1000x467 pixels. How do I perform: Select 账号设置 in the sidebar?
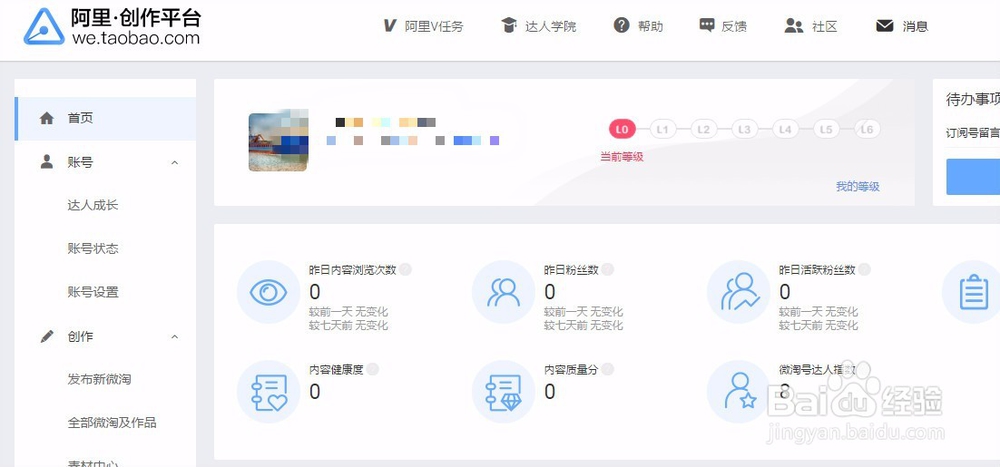pyautogui.click(x=93, y=292)
